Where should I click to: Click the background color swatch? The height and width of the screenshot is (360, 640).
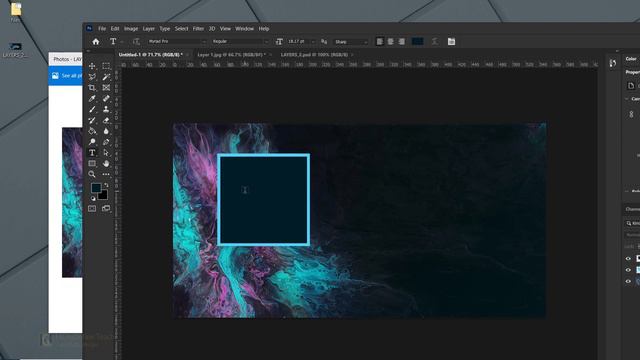(x=104, y=196)
